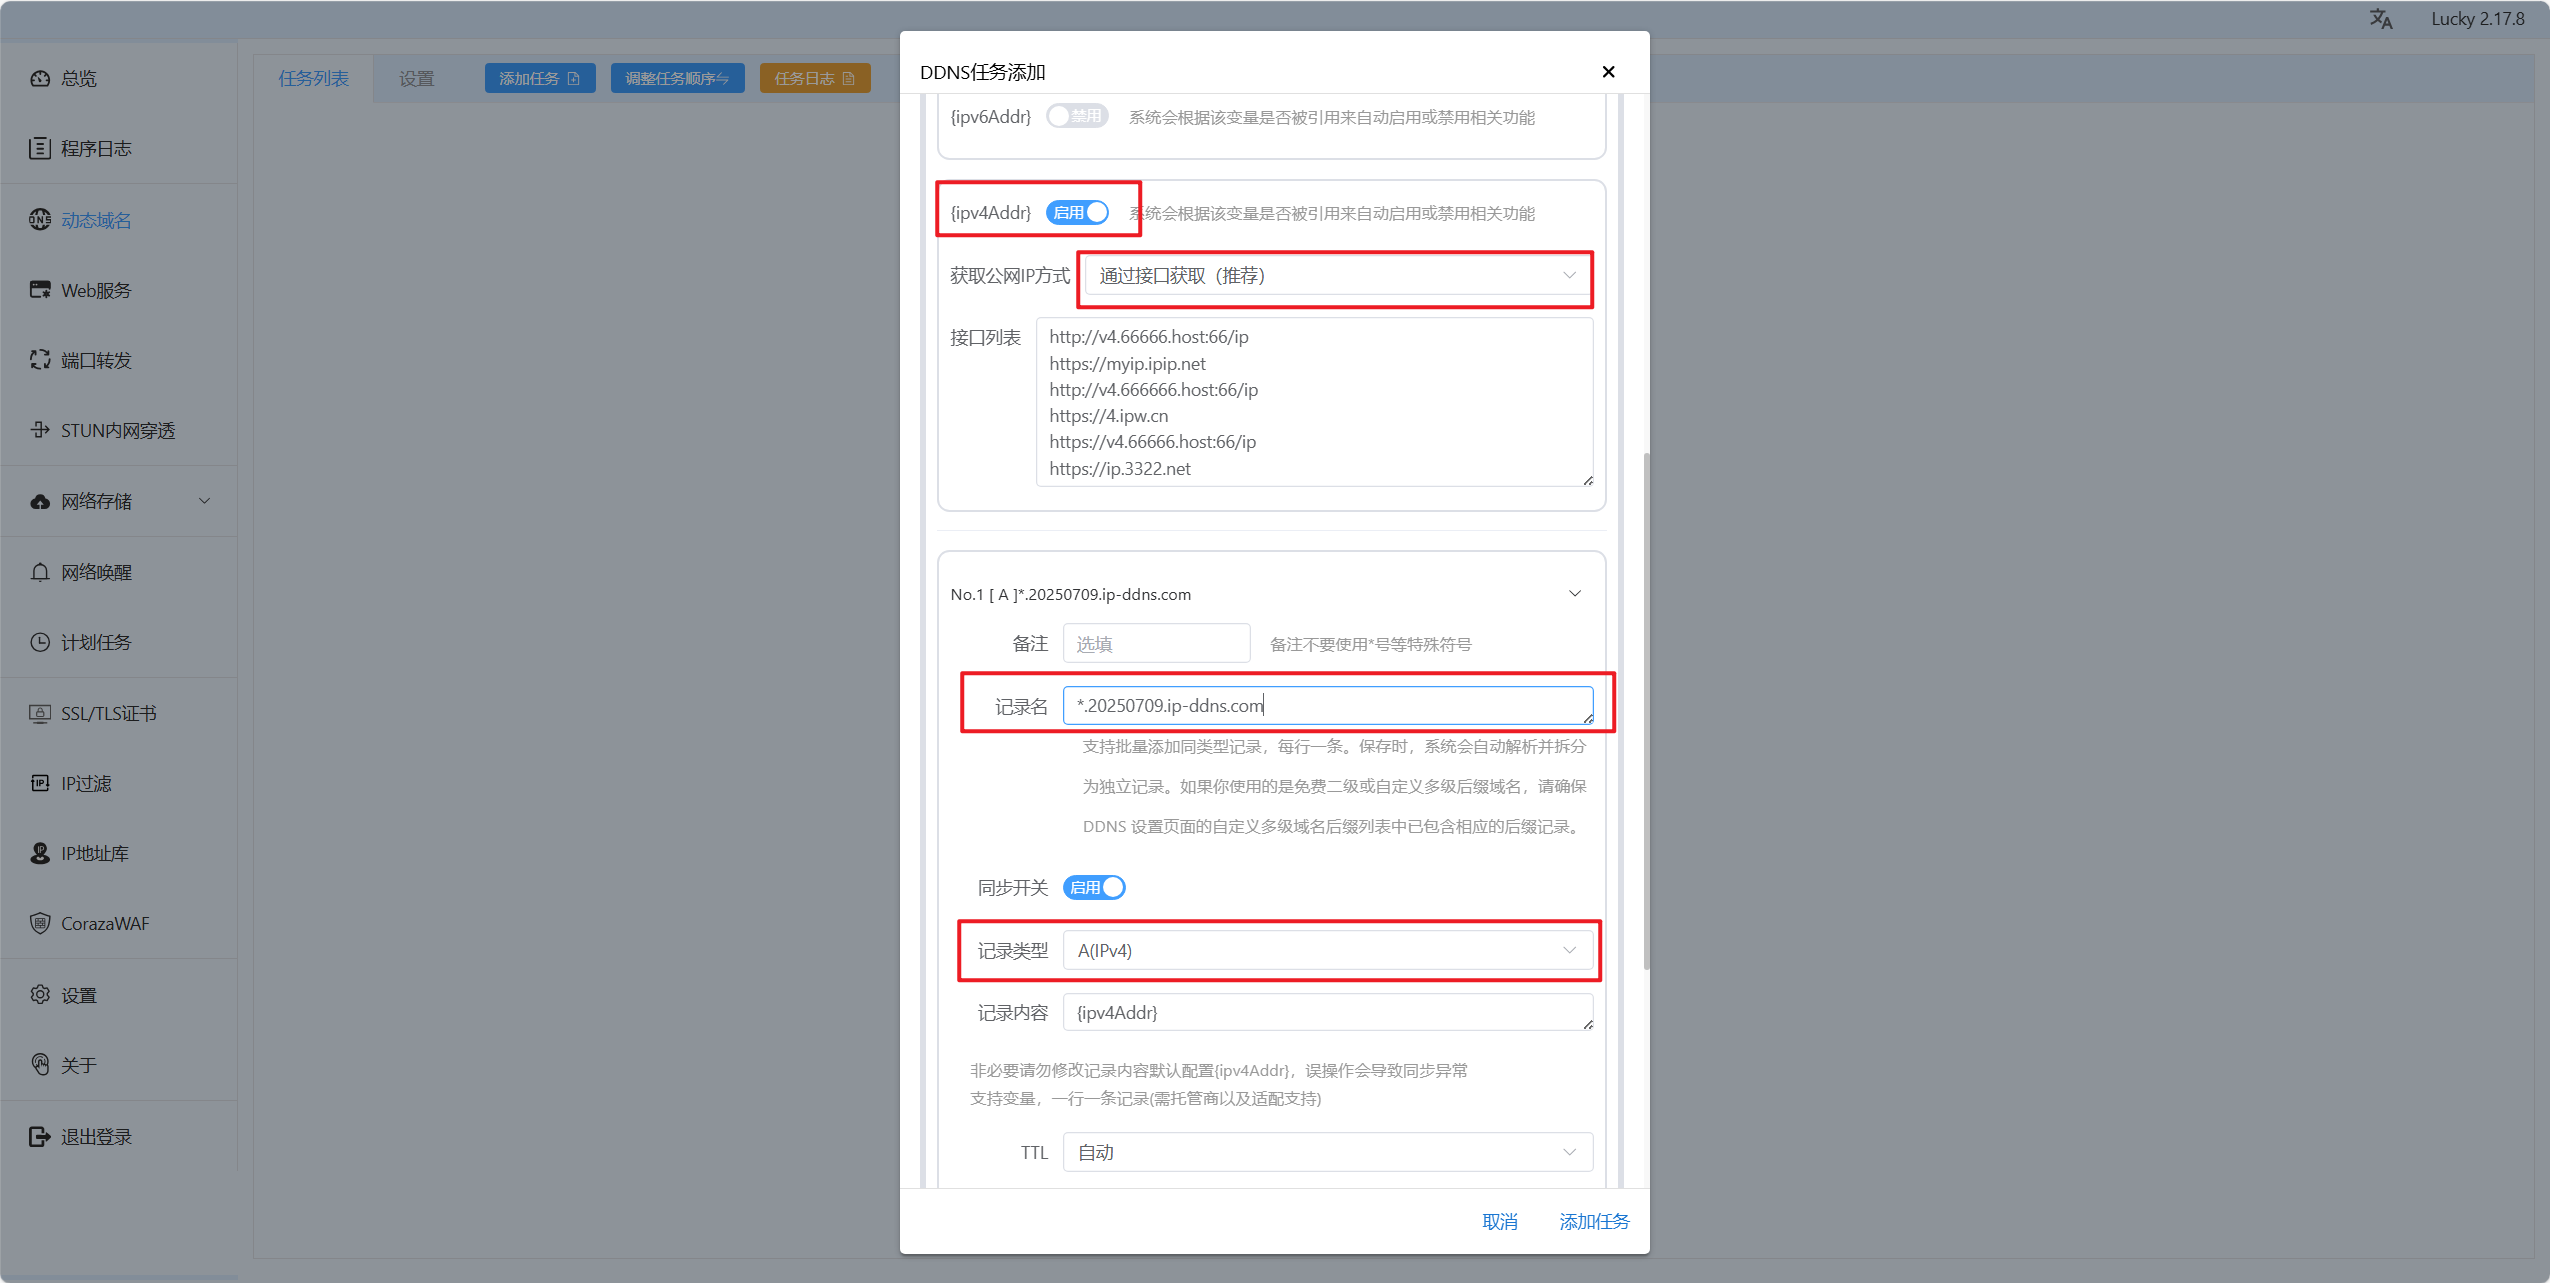Screen dimensions: 2550x1283
Task: Click the https://4.ipw.cn line
Action: (1108, 415)
